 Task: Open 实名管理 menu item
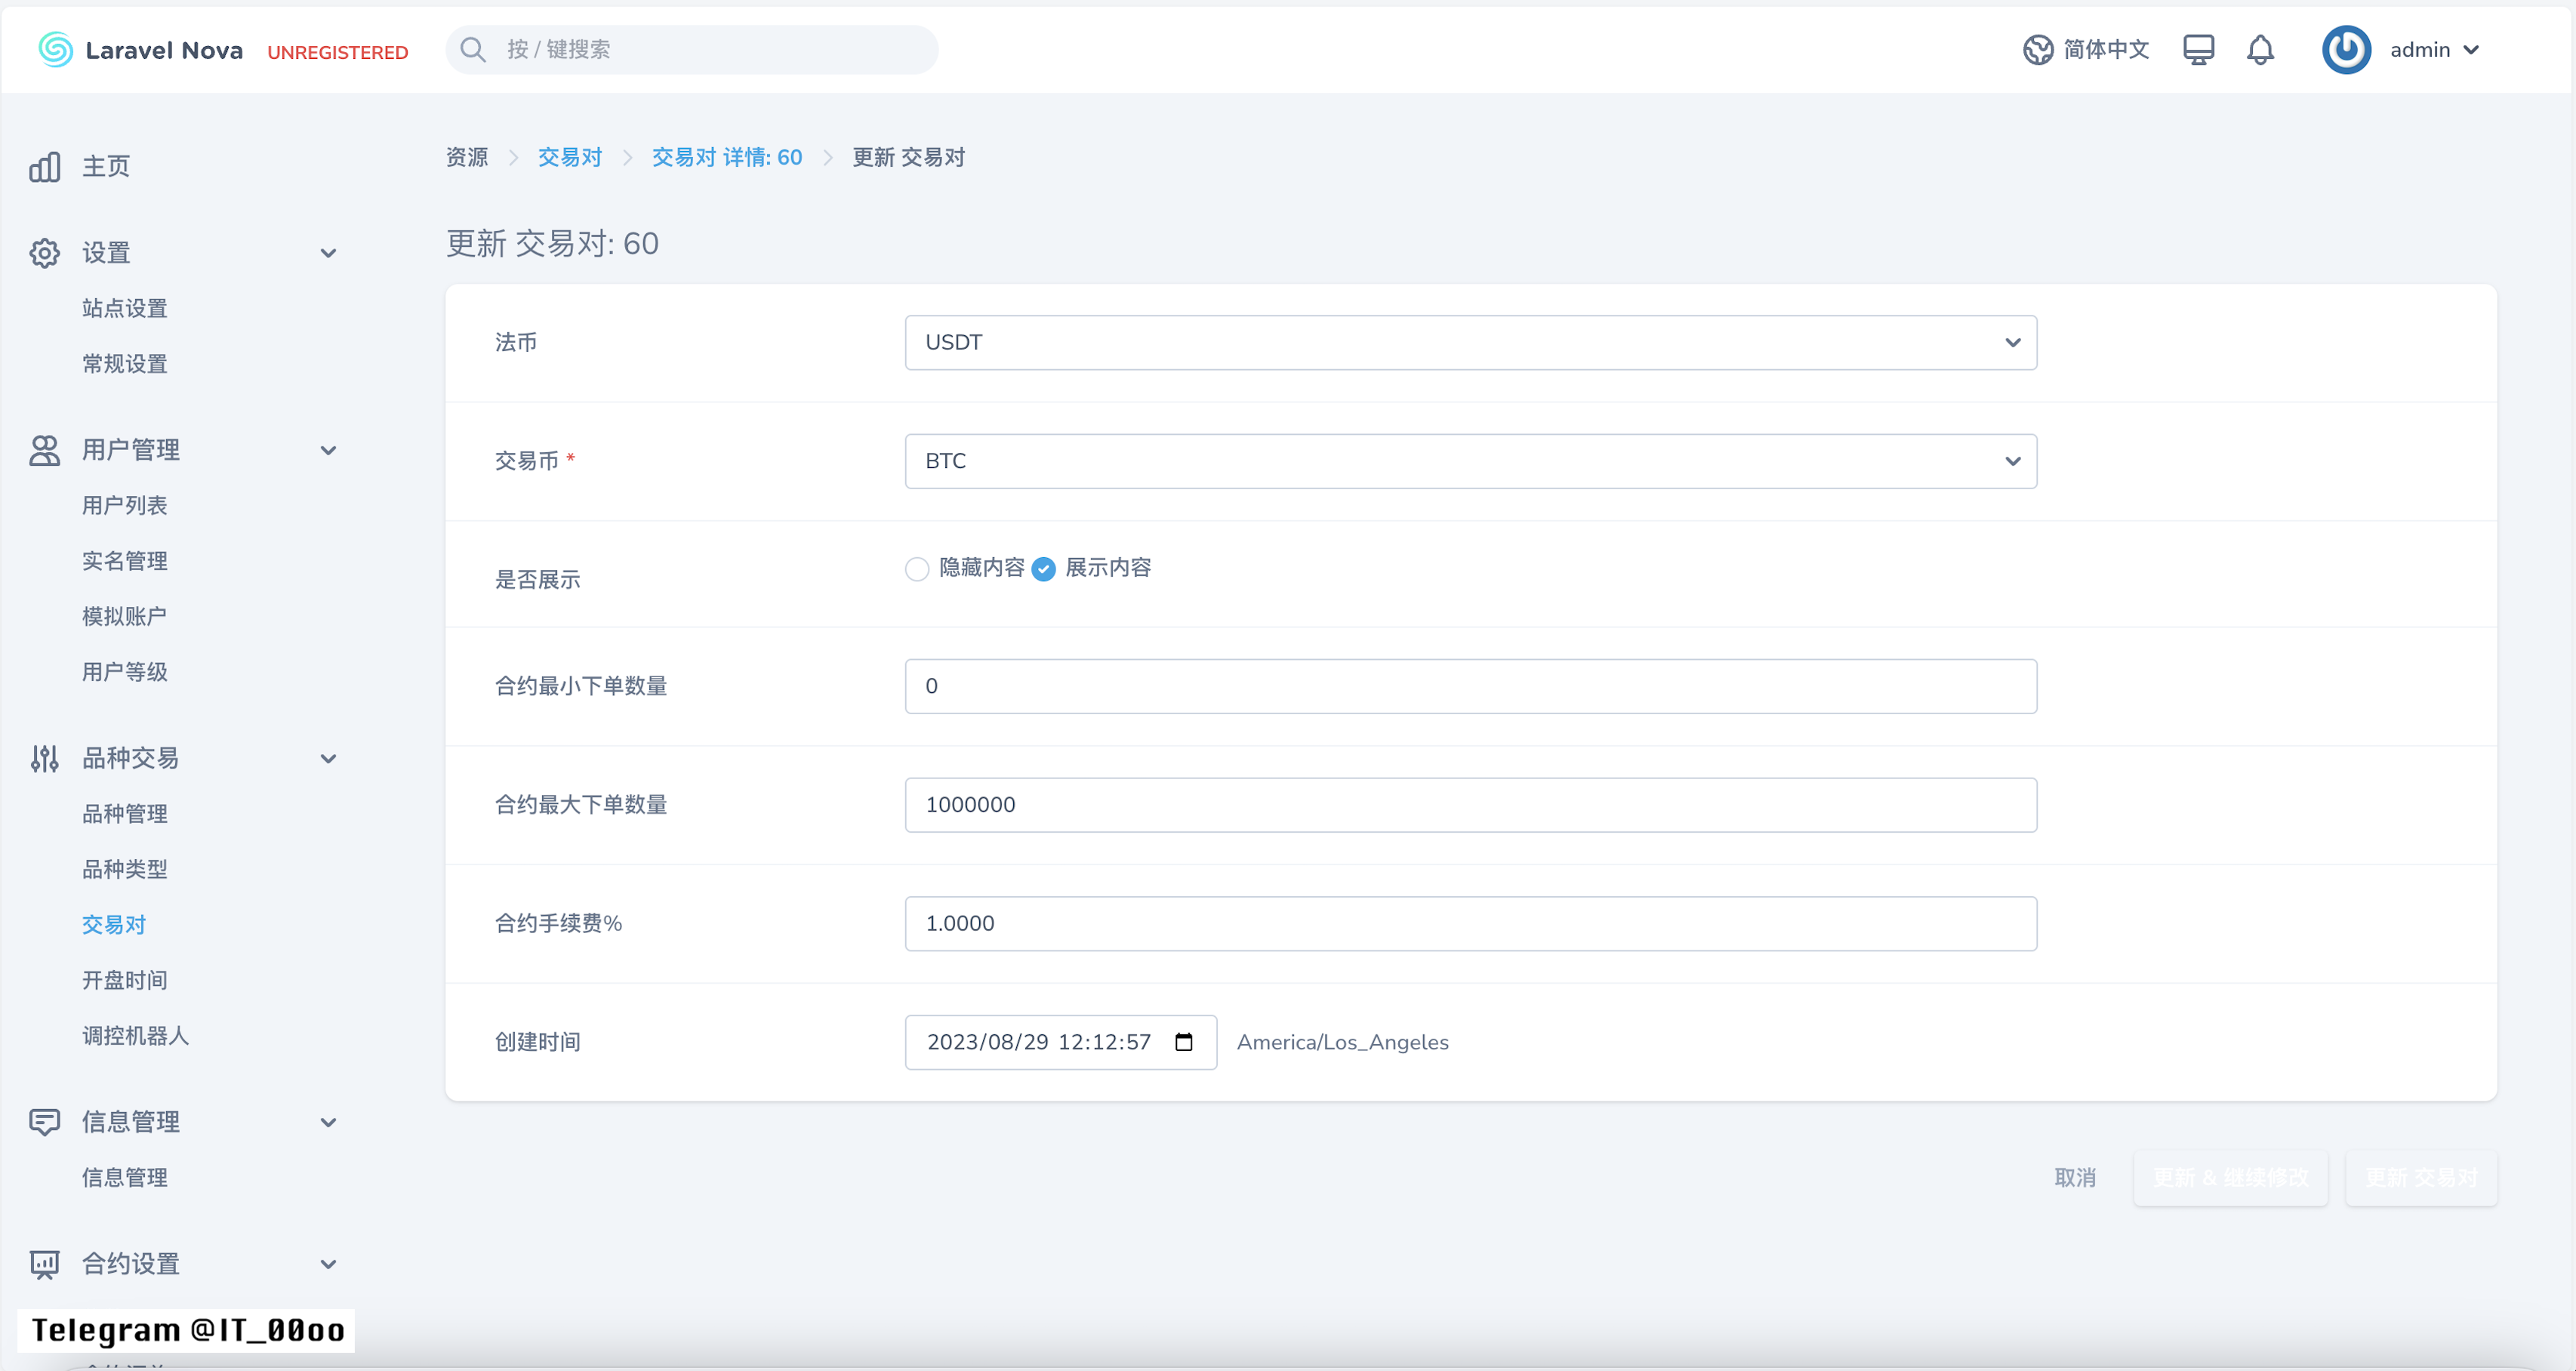(x=124, y=561)
